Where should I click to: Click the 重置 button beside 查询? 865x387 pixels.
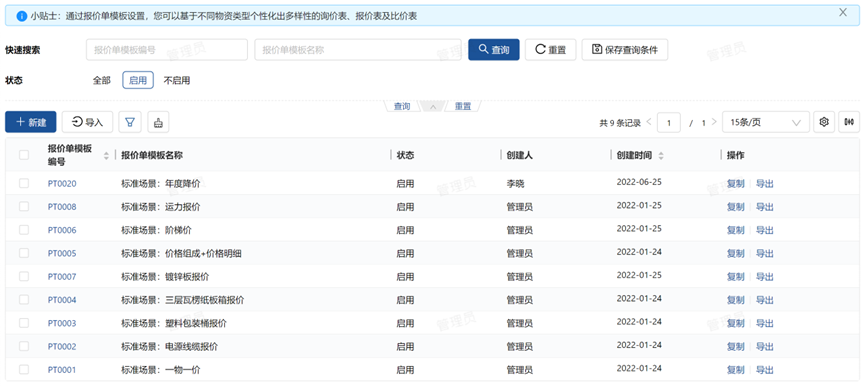click(x=551, y=50)
